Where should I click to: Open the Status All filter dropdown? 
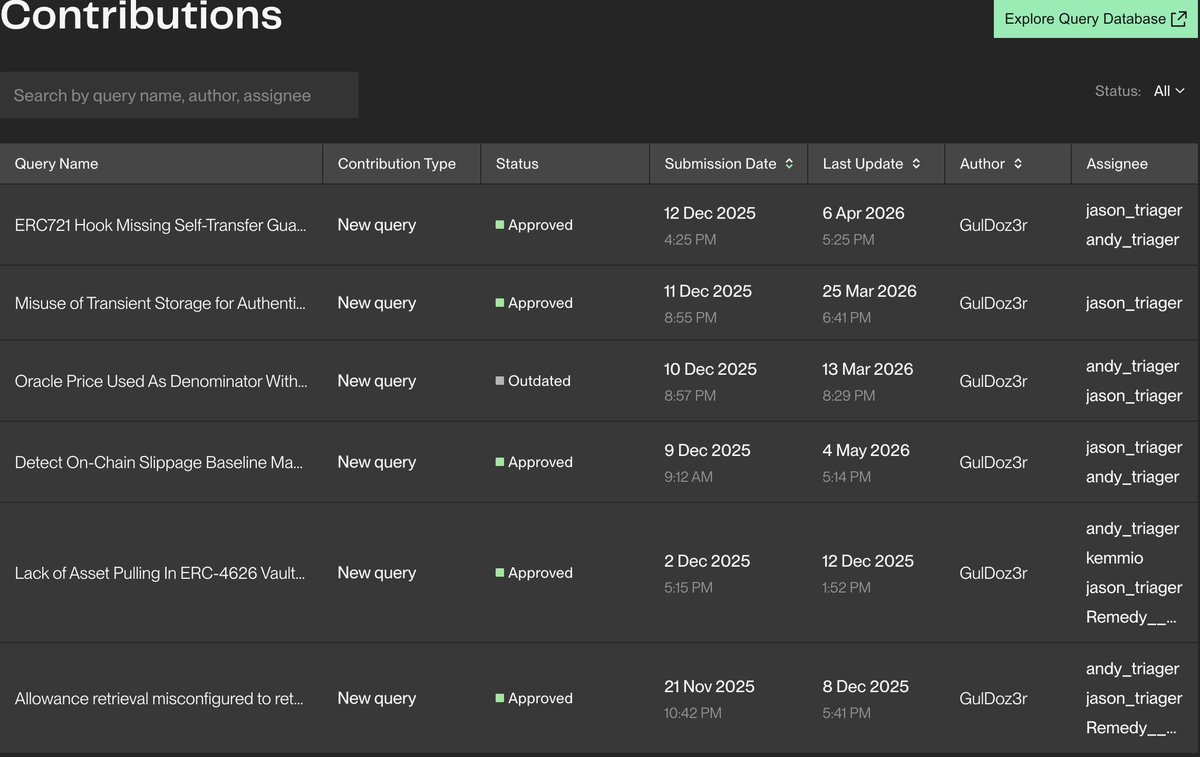pos(1169,91)
